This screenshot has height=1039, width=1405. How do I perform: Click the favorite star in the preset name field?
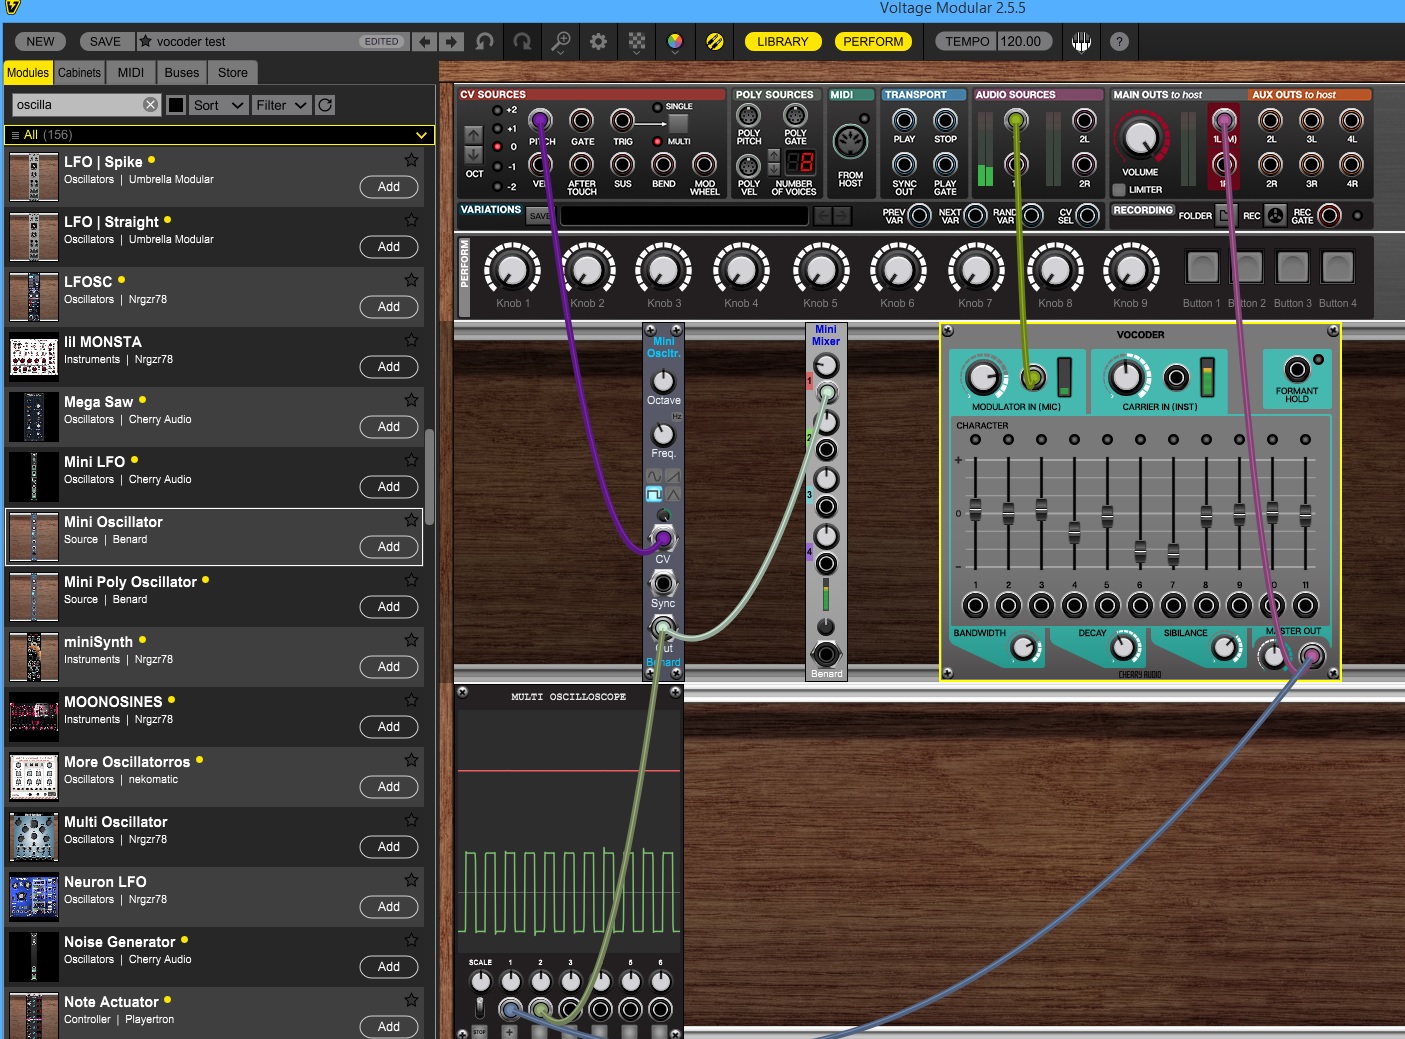tap(146, 41)
